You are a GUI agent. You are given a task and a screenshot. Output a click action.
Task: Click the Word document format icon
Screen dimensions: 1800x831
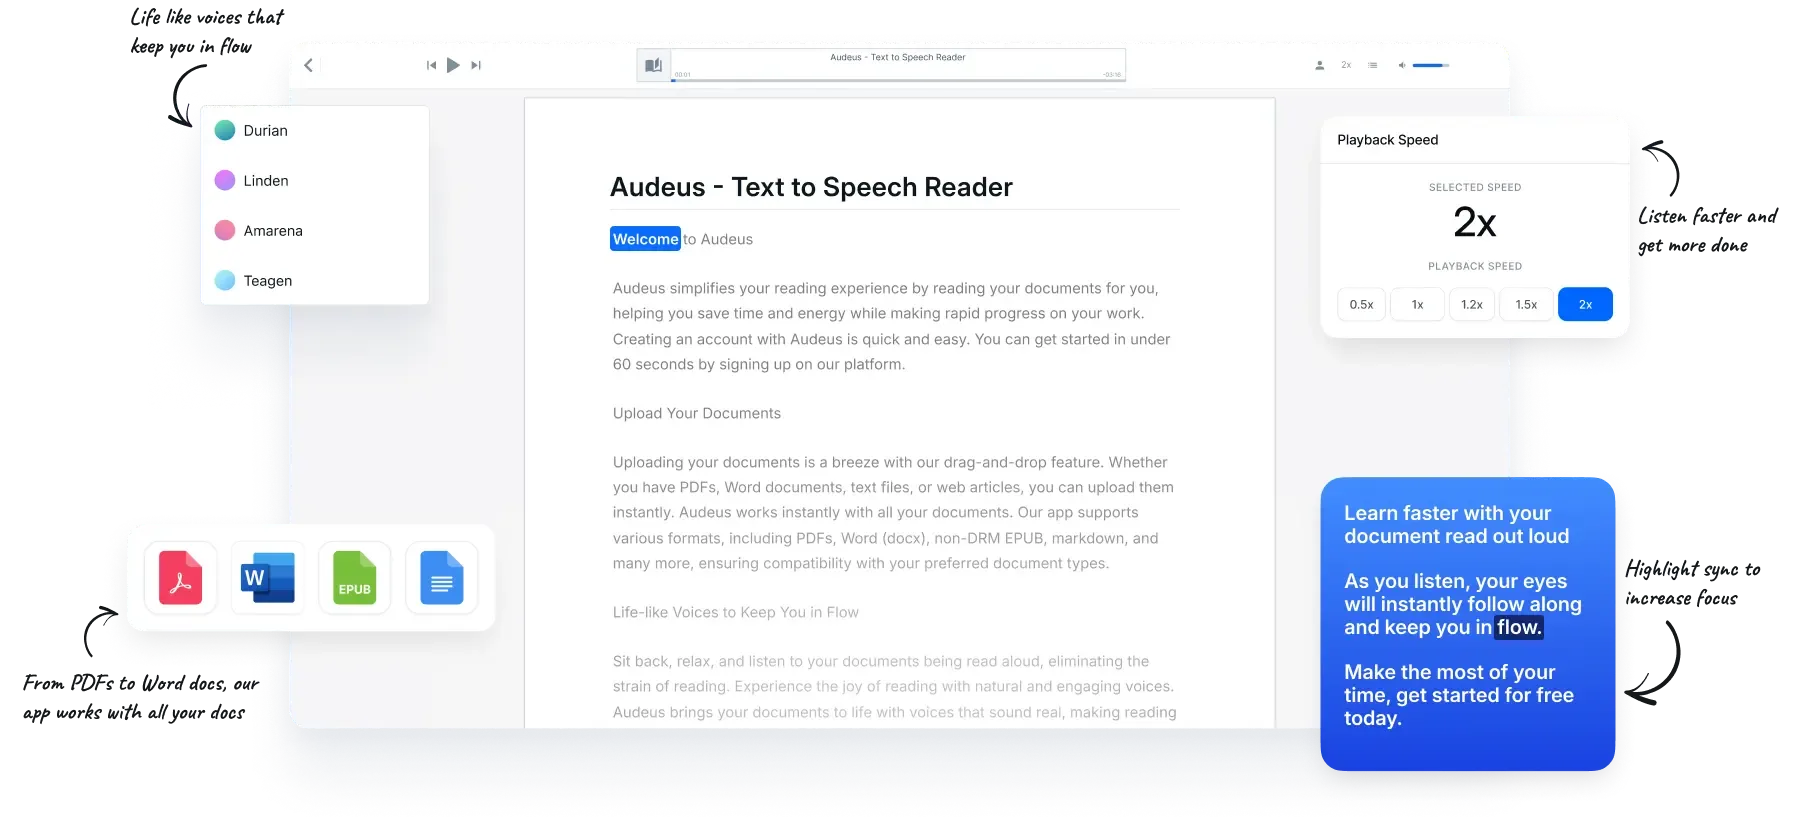click(268, 578)
